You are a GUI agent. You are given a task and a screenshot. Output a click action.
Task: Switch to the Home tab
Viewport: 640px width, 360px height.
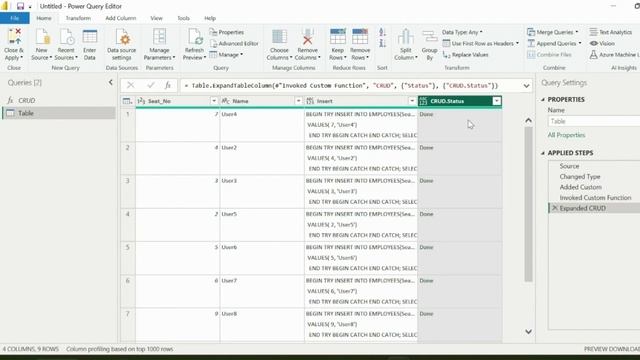[44, 18]
